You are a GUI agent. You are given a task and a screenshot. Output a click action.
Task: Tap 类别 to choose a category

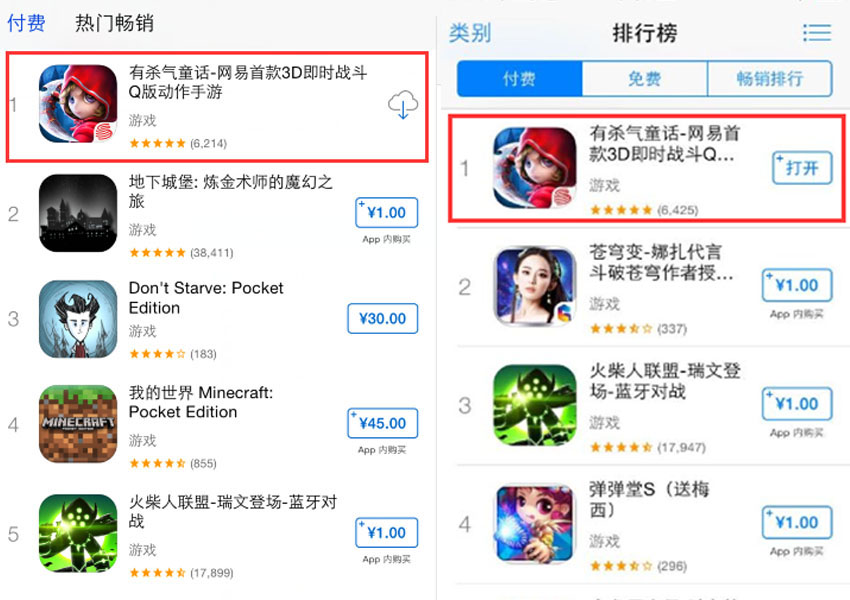pyautogui.click(x=470, y=33)
